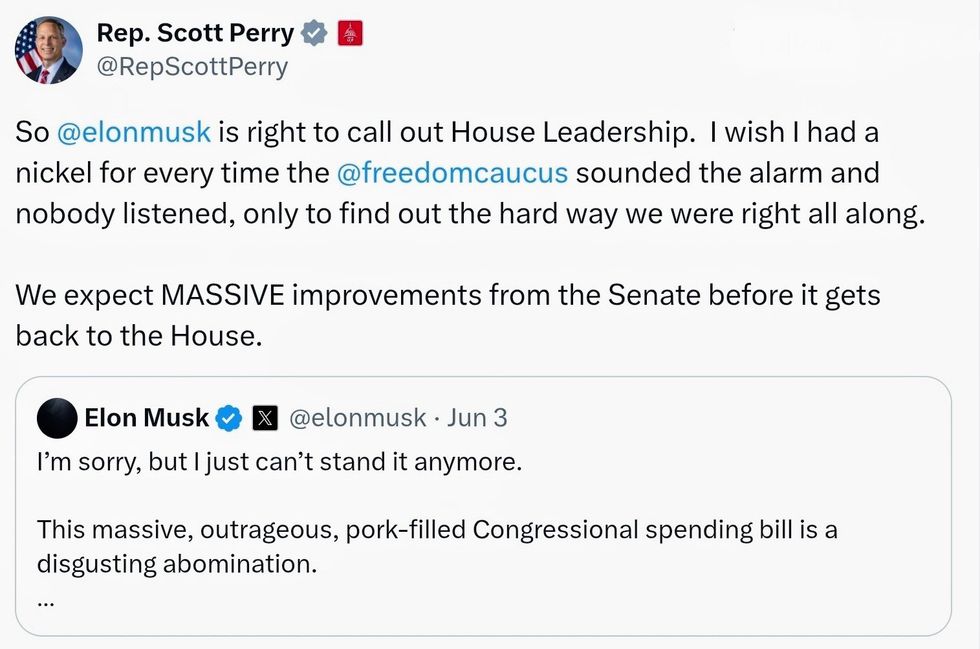Screen dimensions: 980x649
Task: Expand the quoted tweet via the ellipsis
Action: point(46,600)
